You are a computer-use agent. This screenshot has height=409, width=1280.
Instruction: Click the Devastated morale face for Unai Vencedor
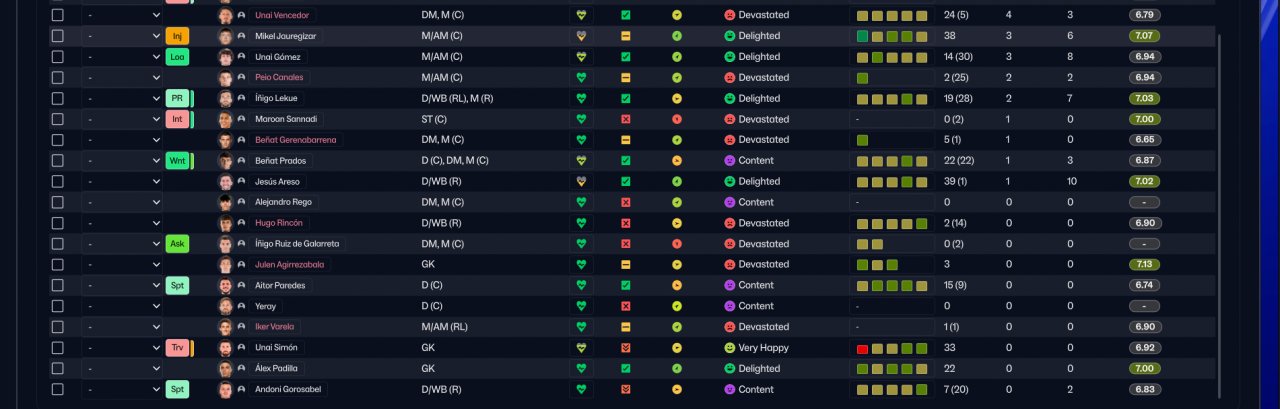click(x=730, y=15)
